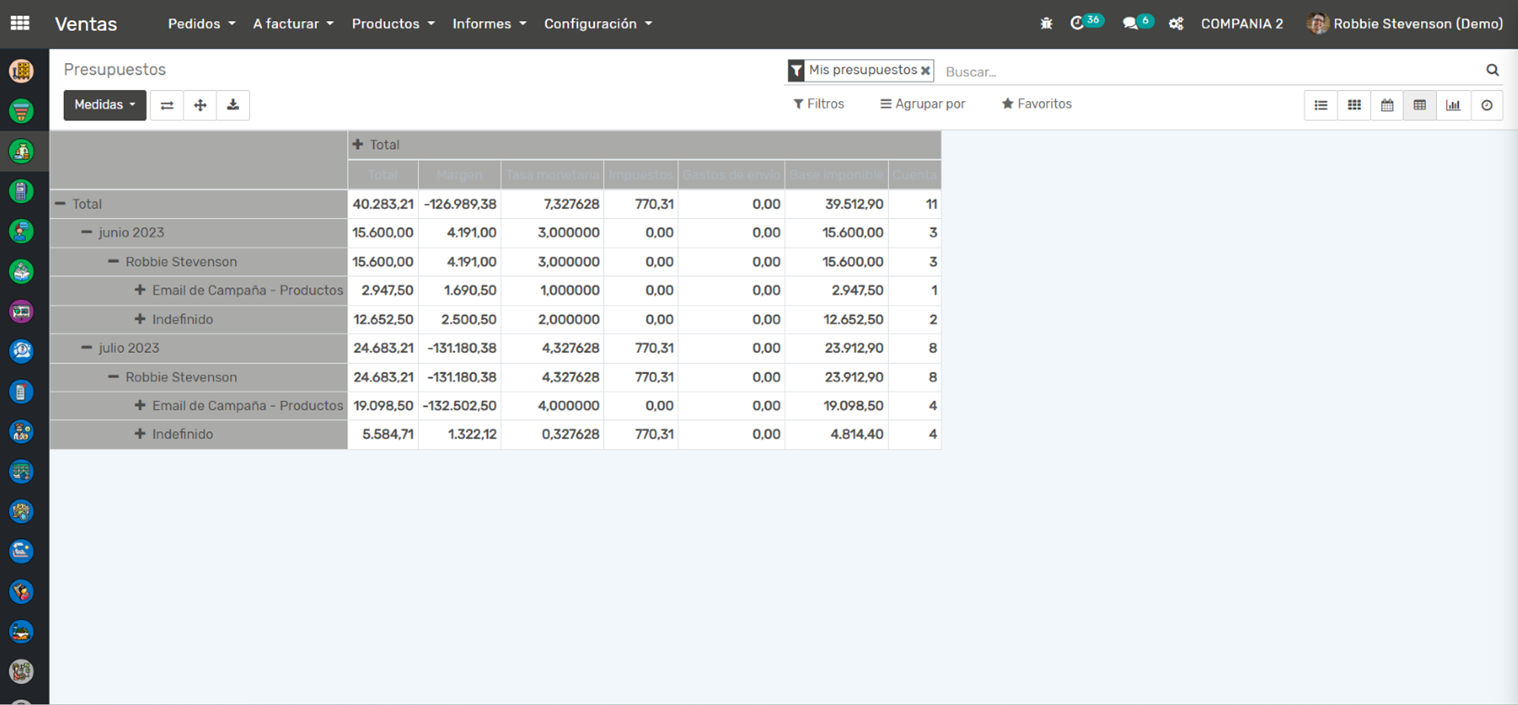Download the pivot table as a spreadsheet

pos(233,105)
